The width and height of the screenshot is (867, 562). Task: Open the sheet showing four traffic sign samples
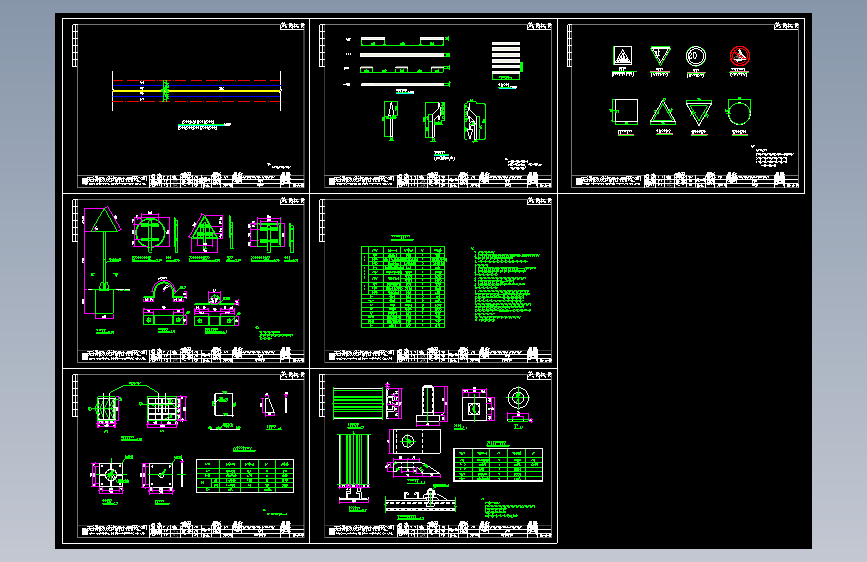point(681,106)
